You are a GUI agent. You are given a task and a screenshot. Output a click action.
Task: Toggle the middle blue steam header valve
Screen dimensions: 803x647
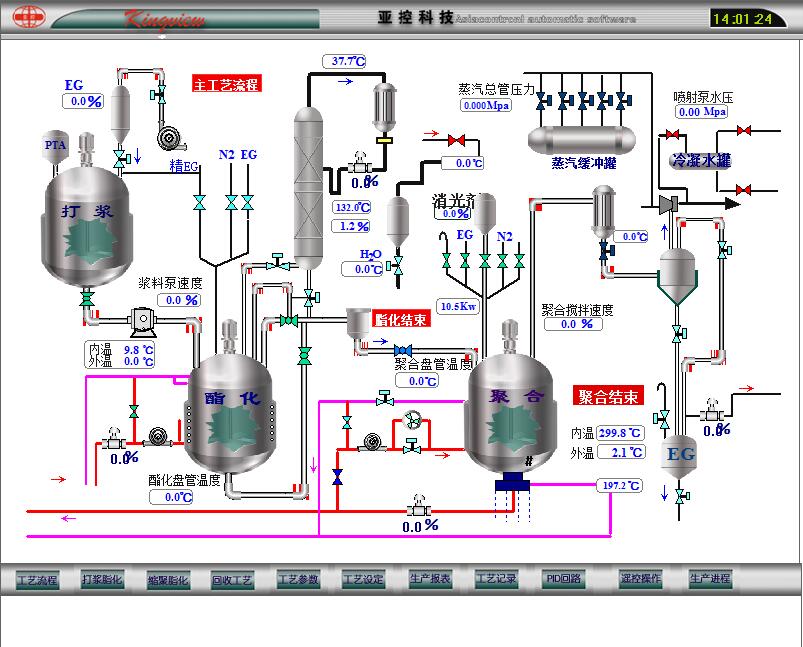(x=583, y=101)
